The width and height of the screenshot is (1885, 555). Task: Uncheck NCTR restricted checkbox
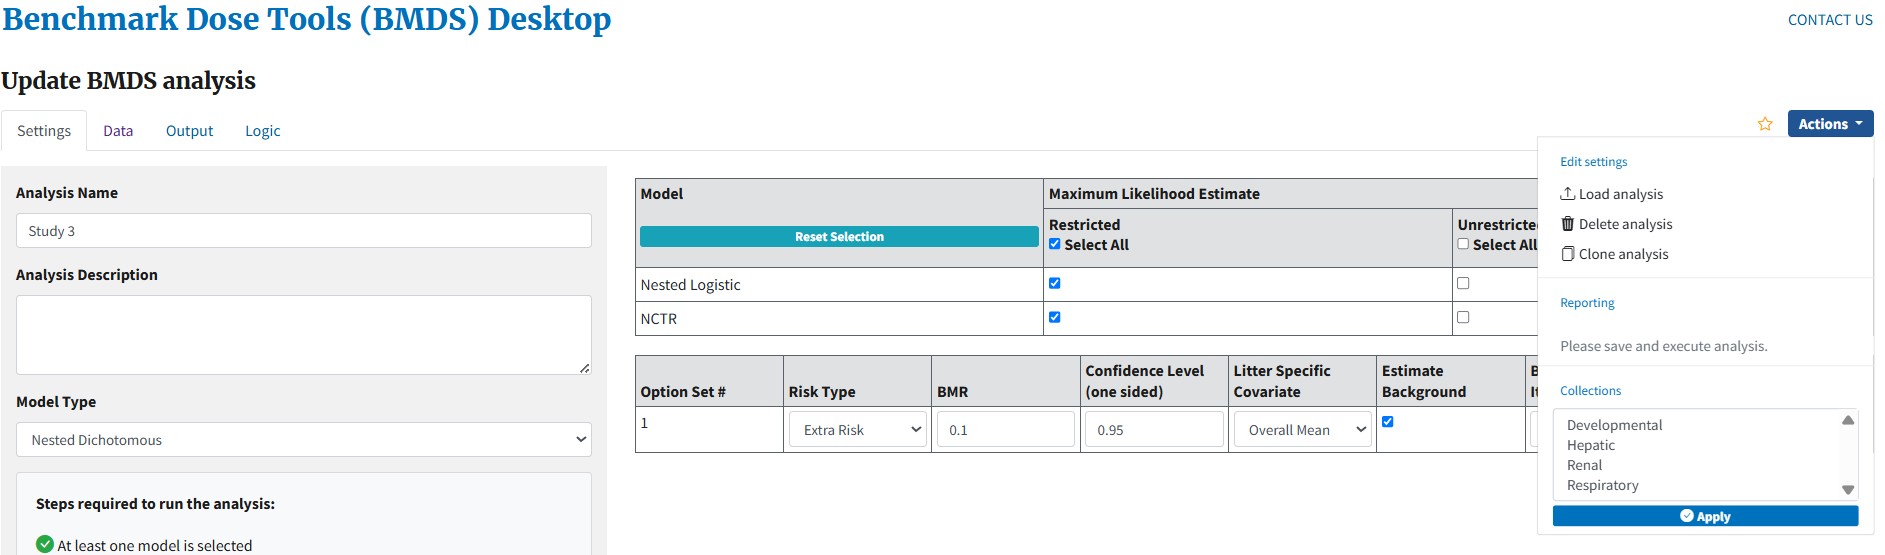point(1054,317)
